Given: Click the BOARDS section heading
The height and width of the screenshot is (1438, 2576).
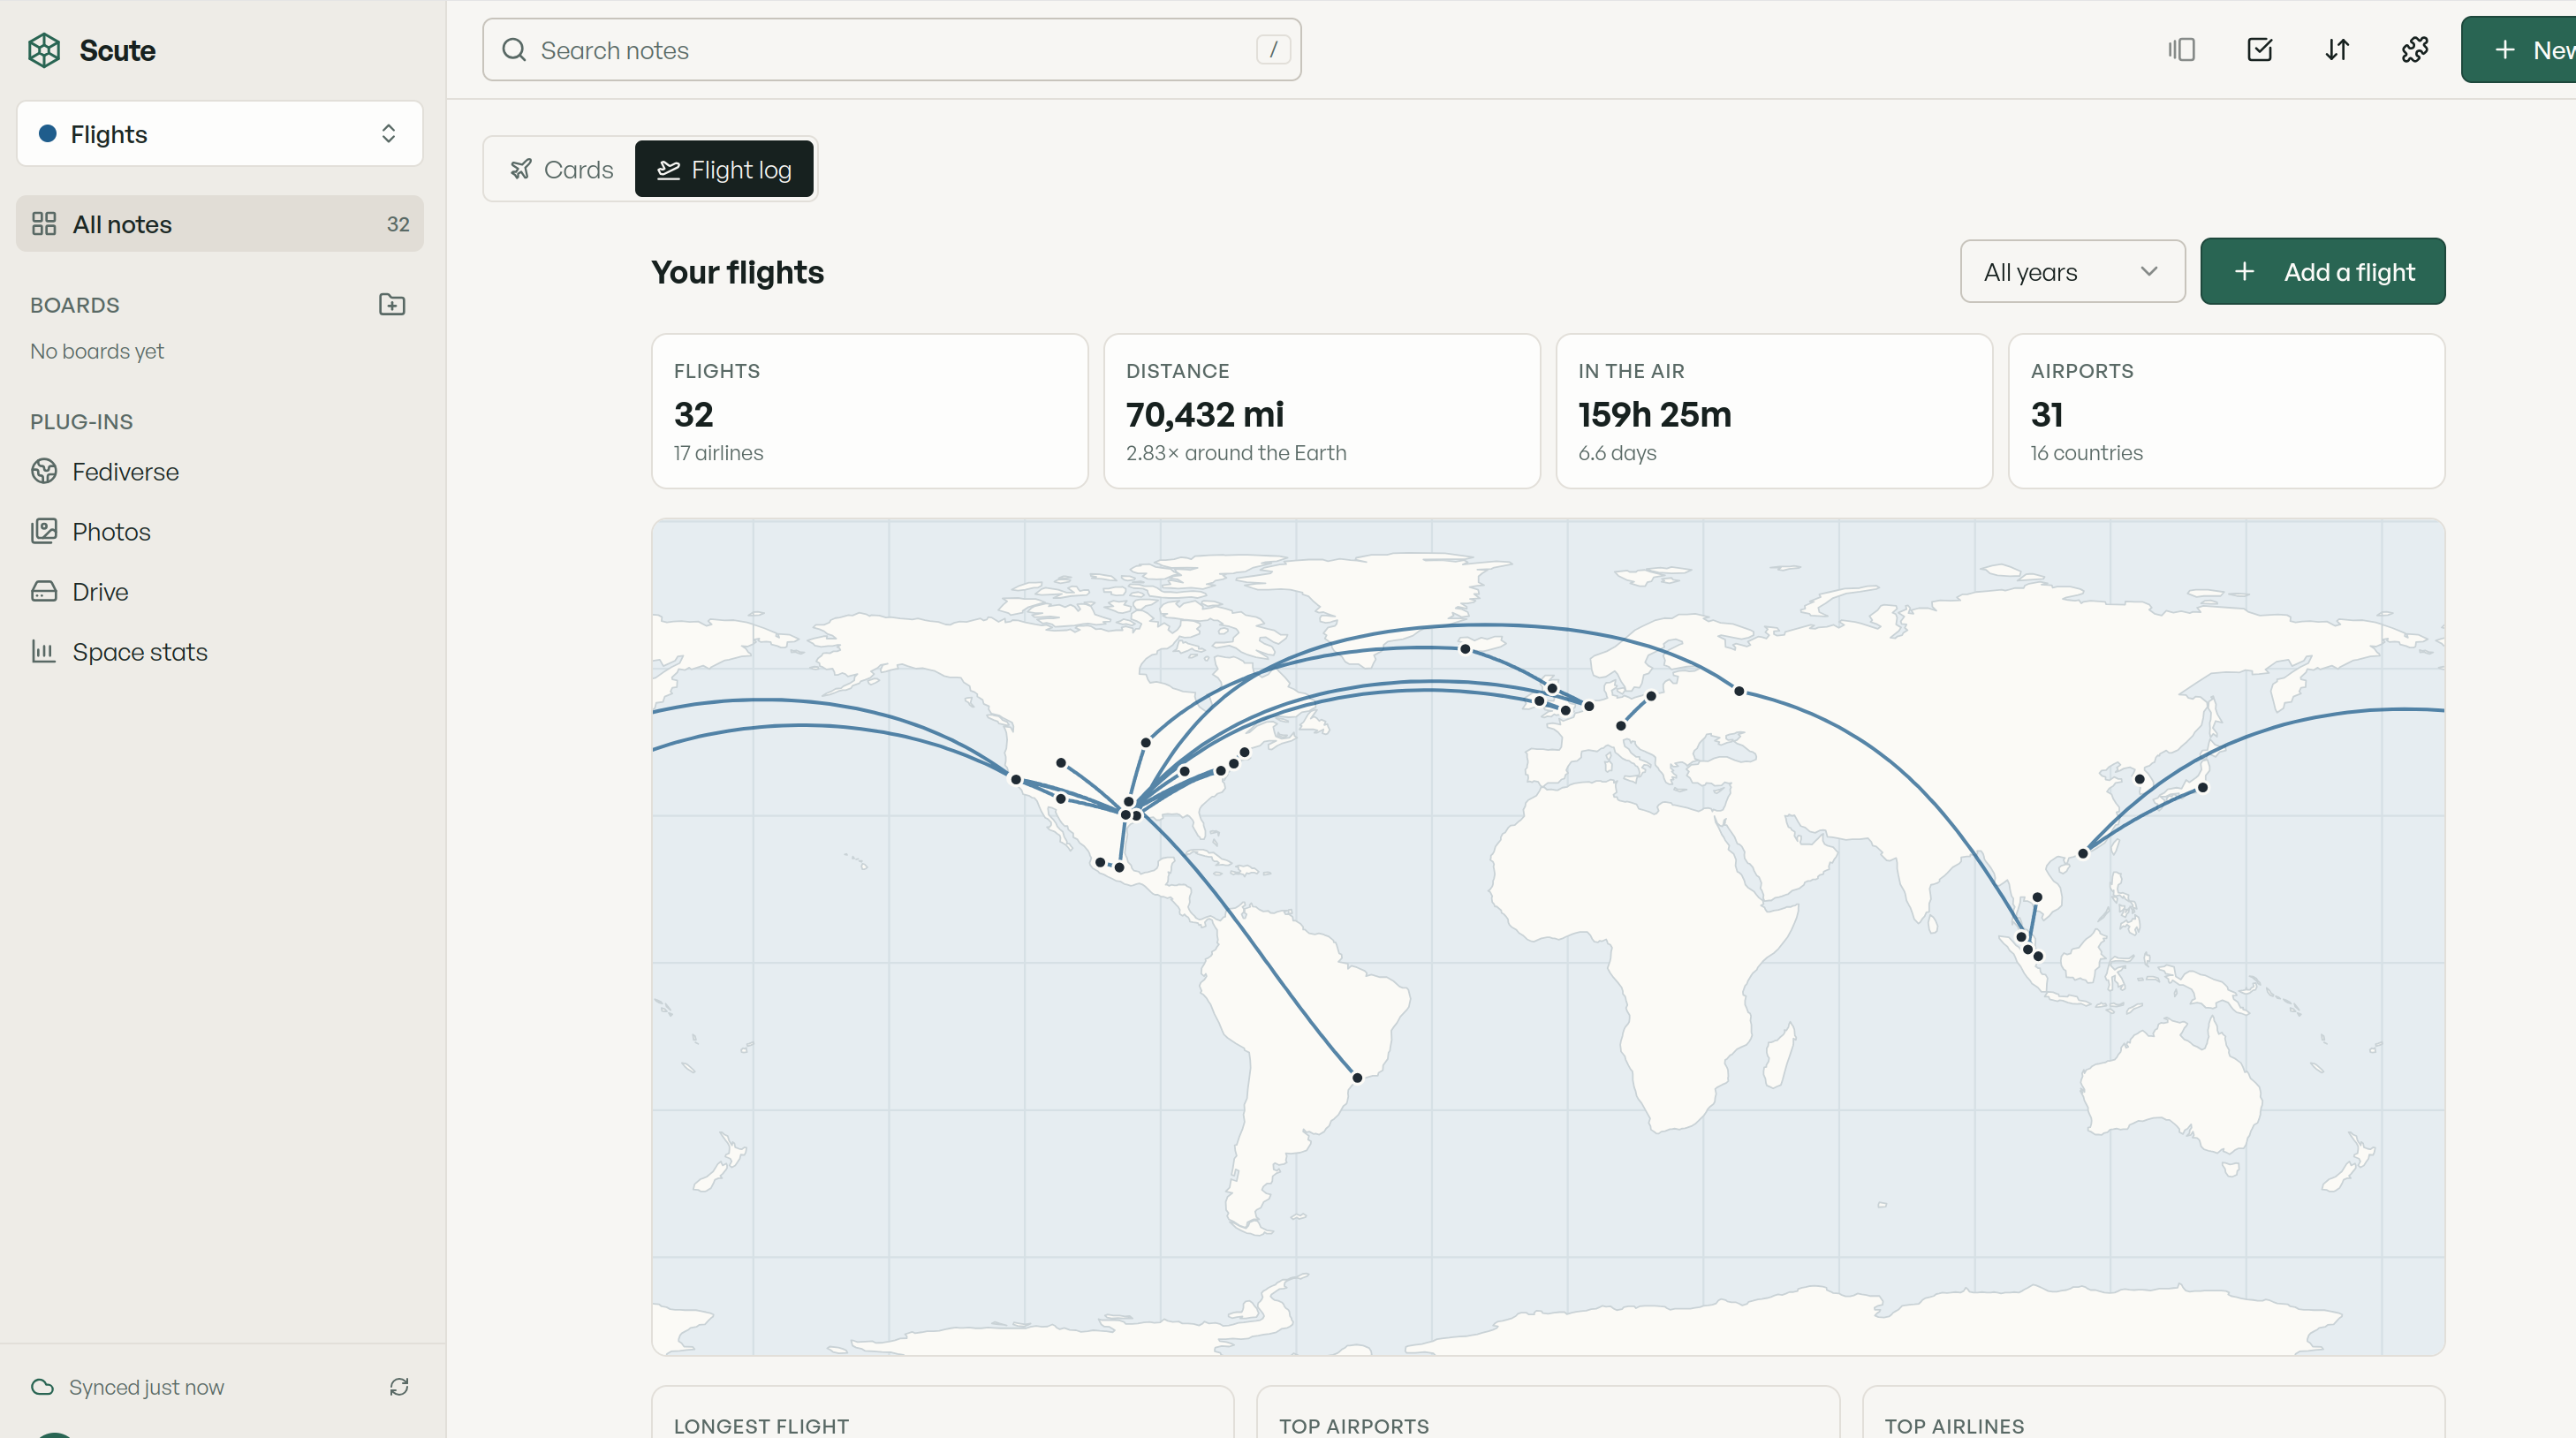Looking at the screenshot, I should coord(75,305).
